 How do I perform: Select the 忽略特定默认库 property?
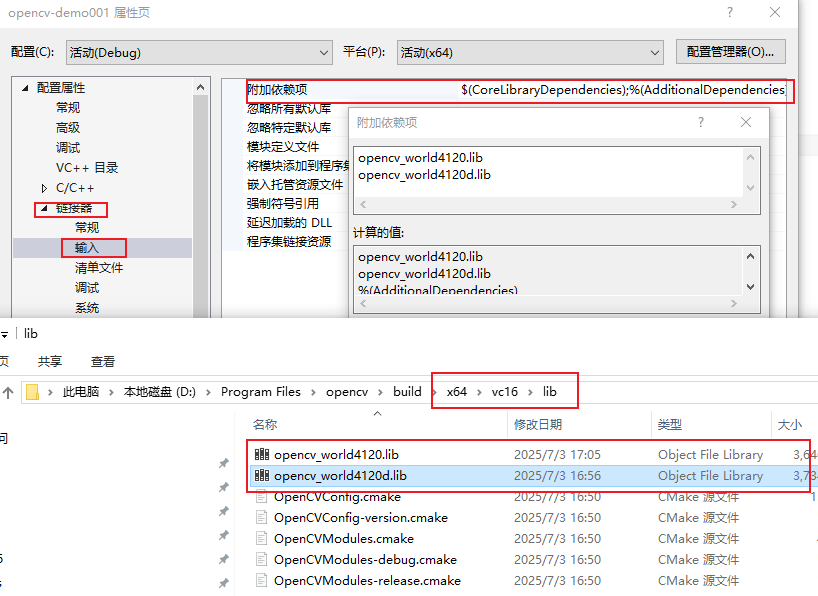click(289, 127)
